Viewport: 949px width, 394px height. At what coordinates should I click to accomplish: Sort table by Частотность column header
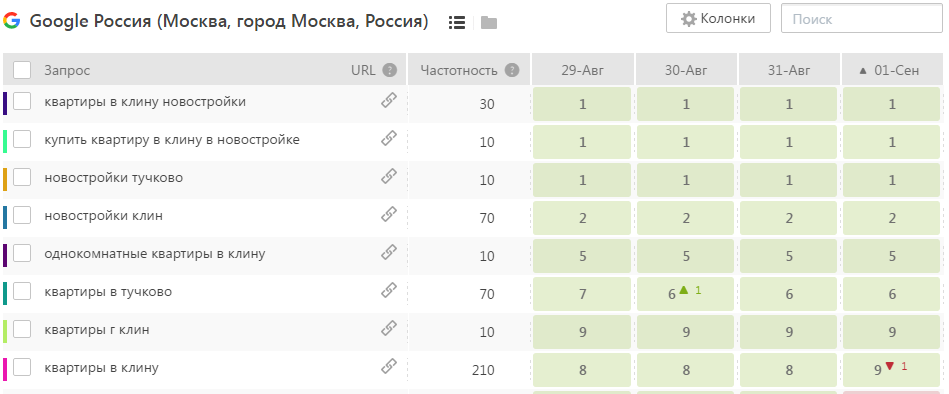tap(459, 70)
